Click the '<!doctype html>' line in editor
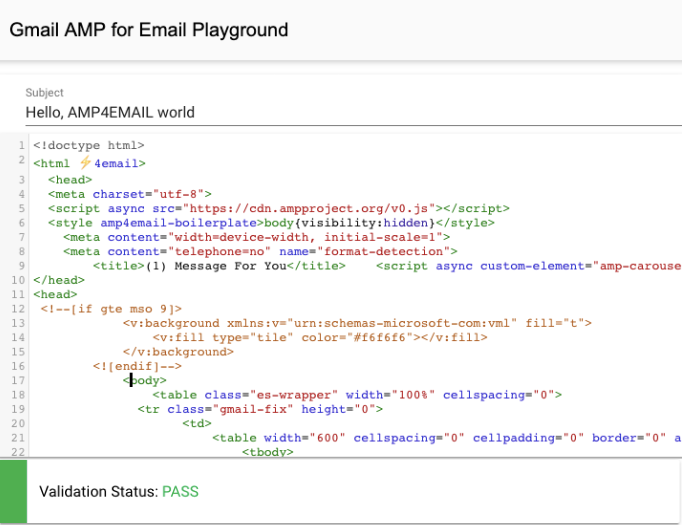 pos(89,145)
